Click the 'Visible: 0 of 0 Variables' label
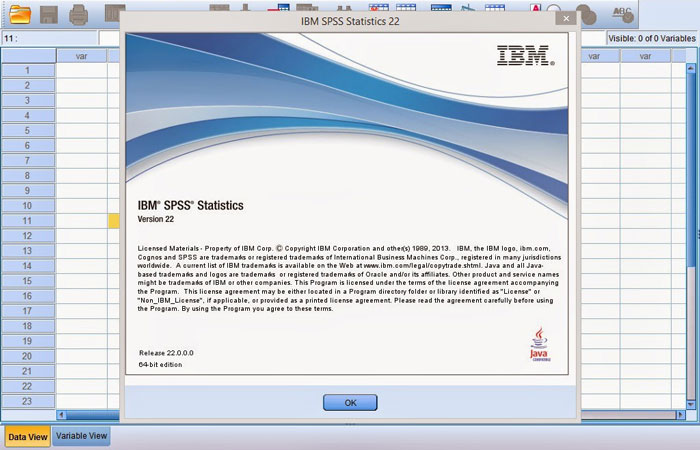 (x=652, y=38)
